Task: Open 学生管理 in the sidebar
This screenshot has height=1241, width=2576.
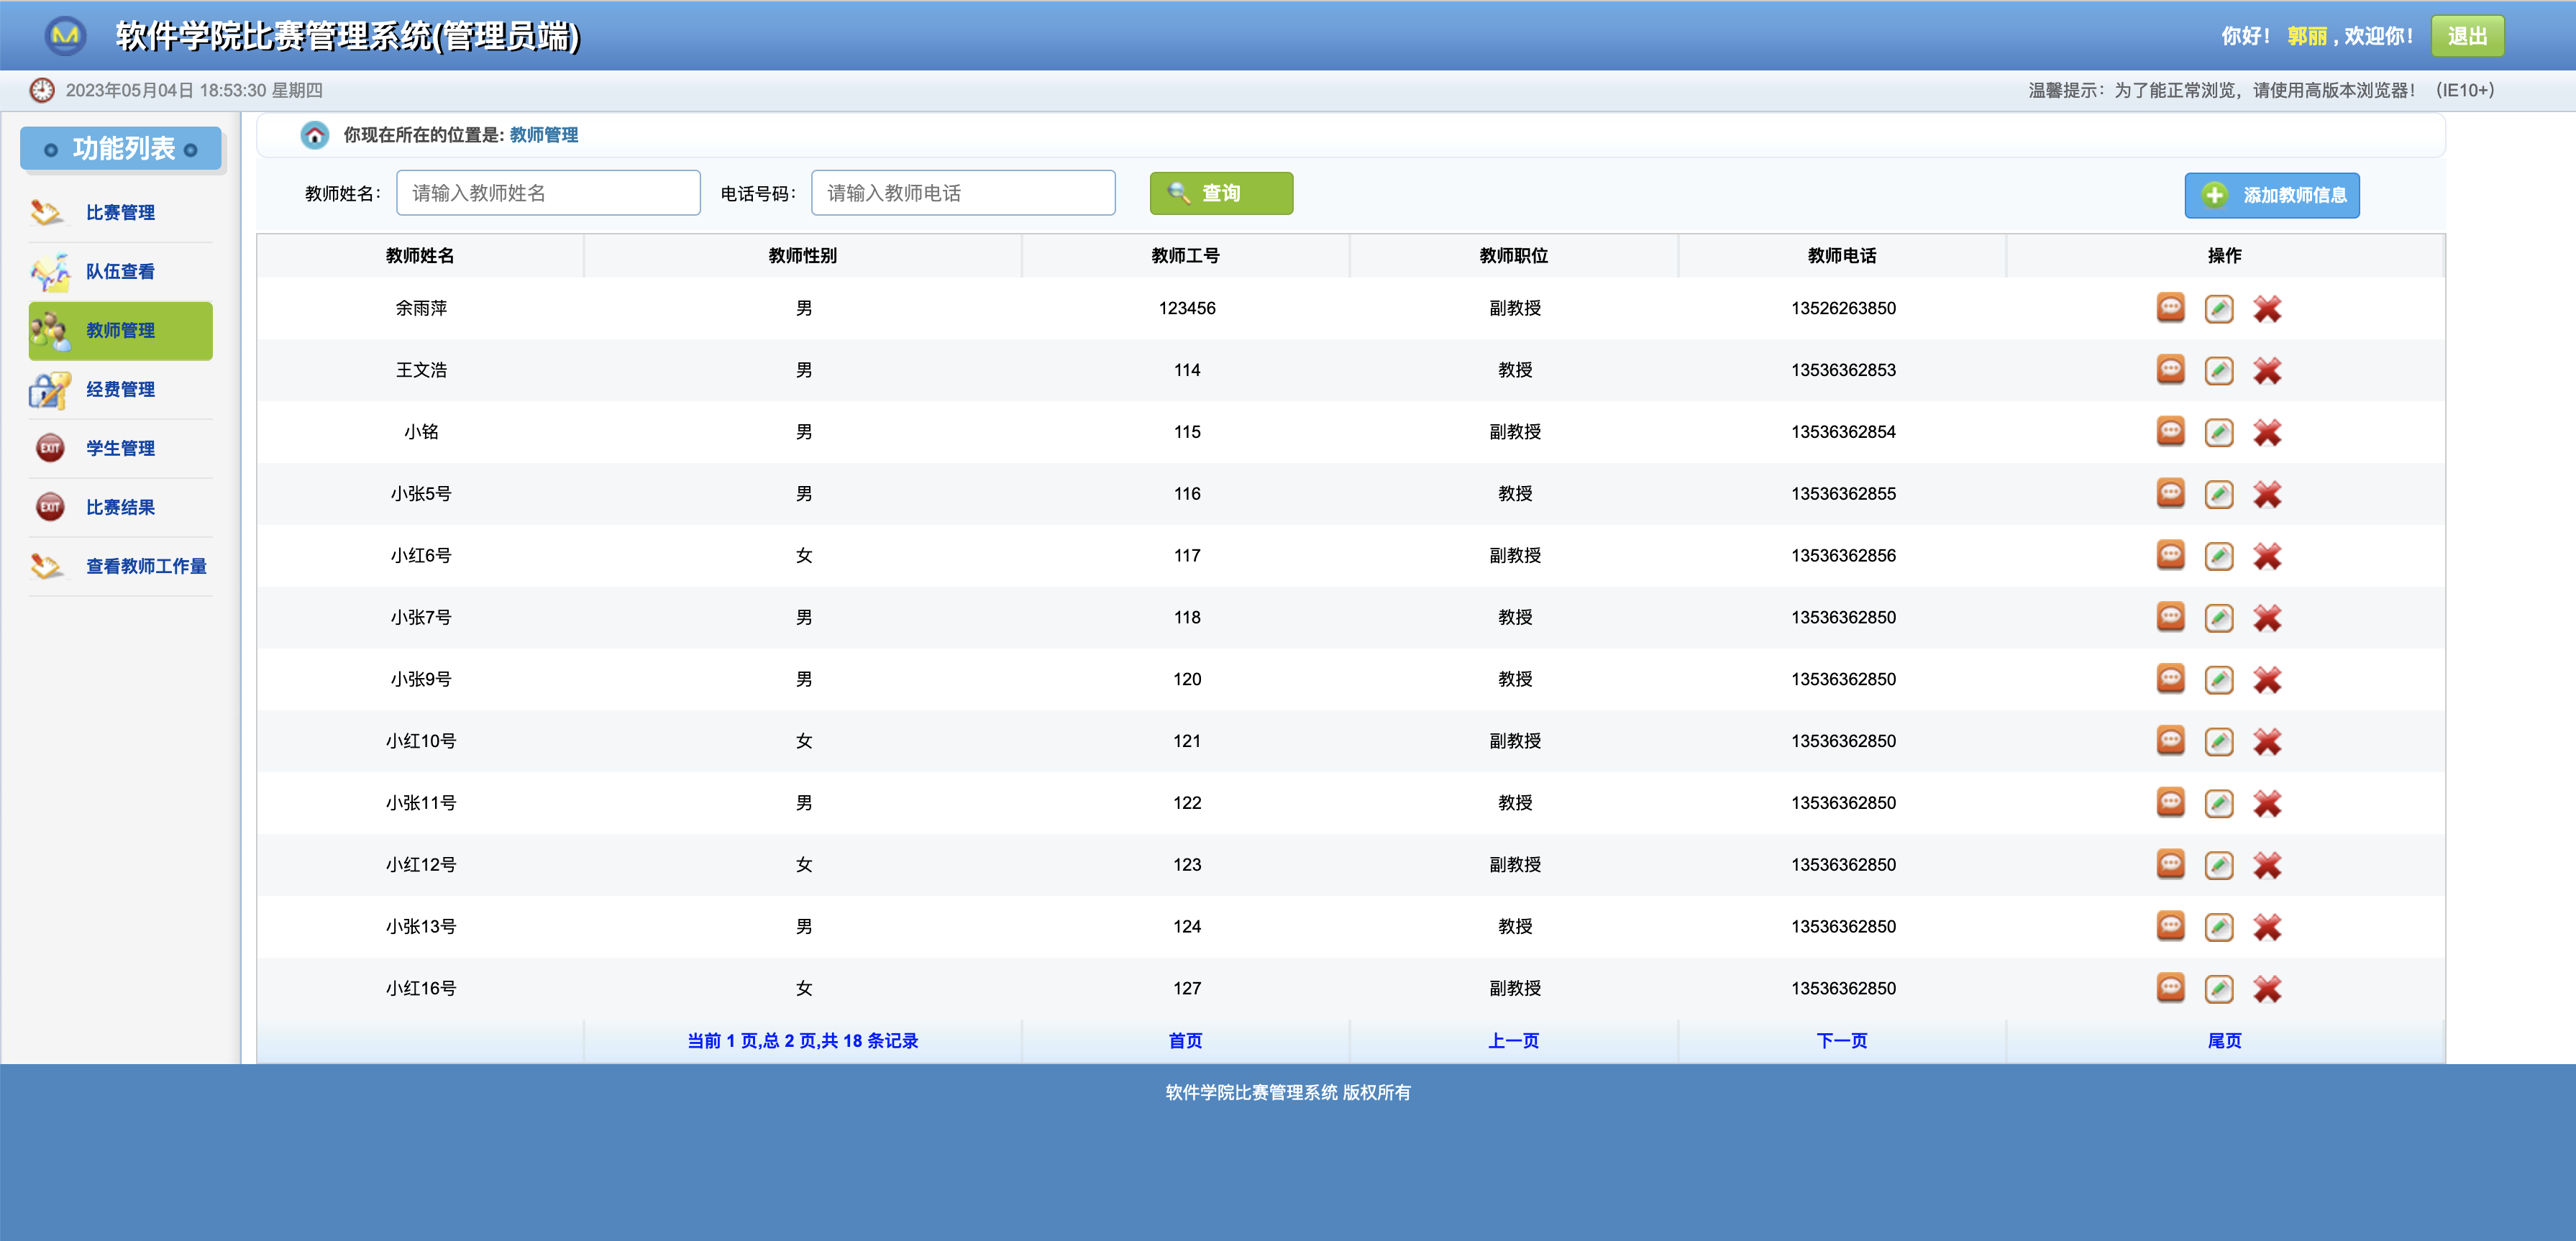Action: pyautogui.click(x=120, y=449)
